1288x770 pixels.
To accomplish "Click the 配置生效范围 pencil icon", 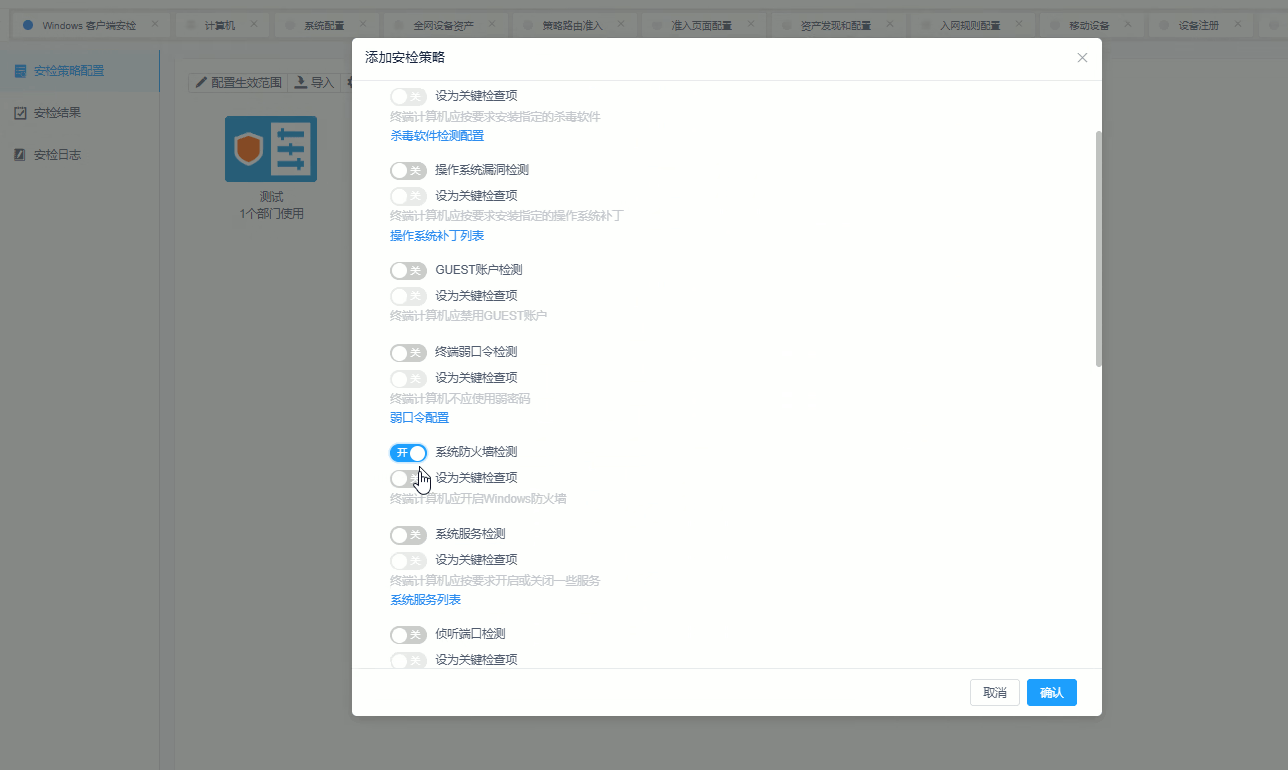I will (201, 83).
